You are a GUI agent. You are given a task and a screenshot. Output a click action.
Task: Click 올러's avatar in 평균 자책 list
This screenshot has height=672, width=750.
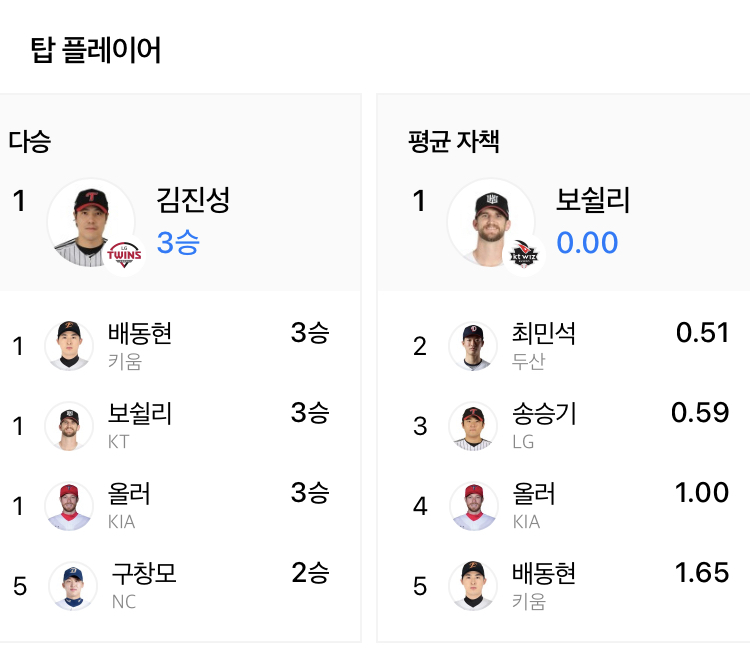coord(472,506)
